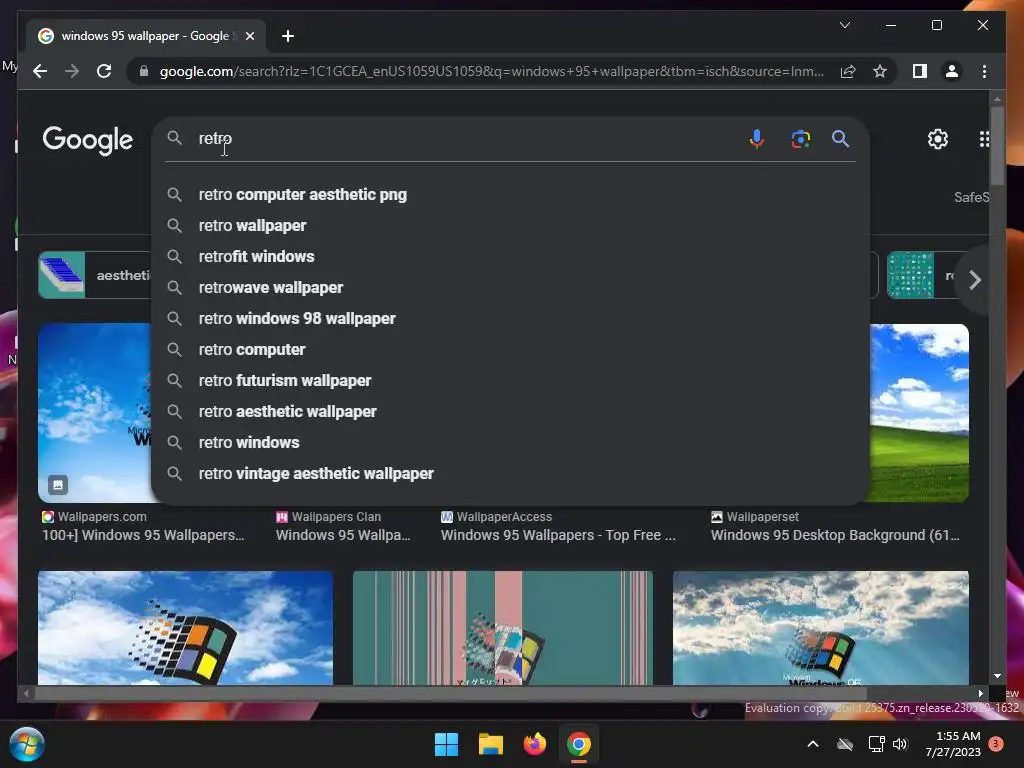The width and height of the screenshot is (1024, 768).
Task: Open the Wallpapers.com cloud image thumbnail
Action: pos(95,413)
